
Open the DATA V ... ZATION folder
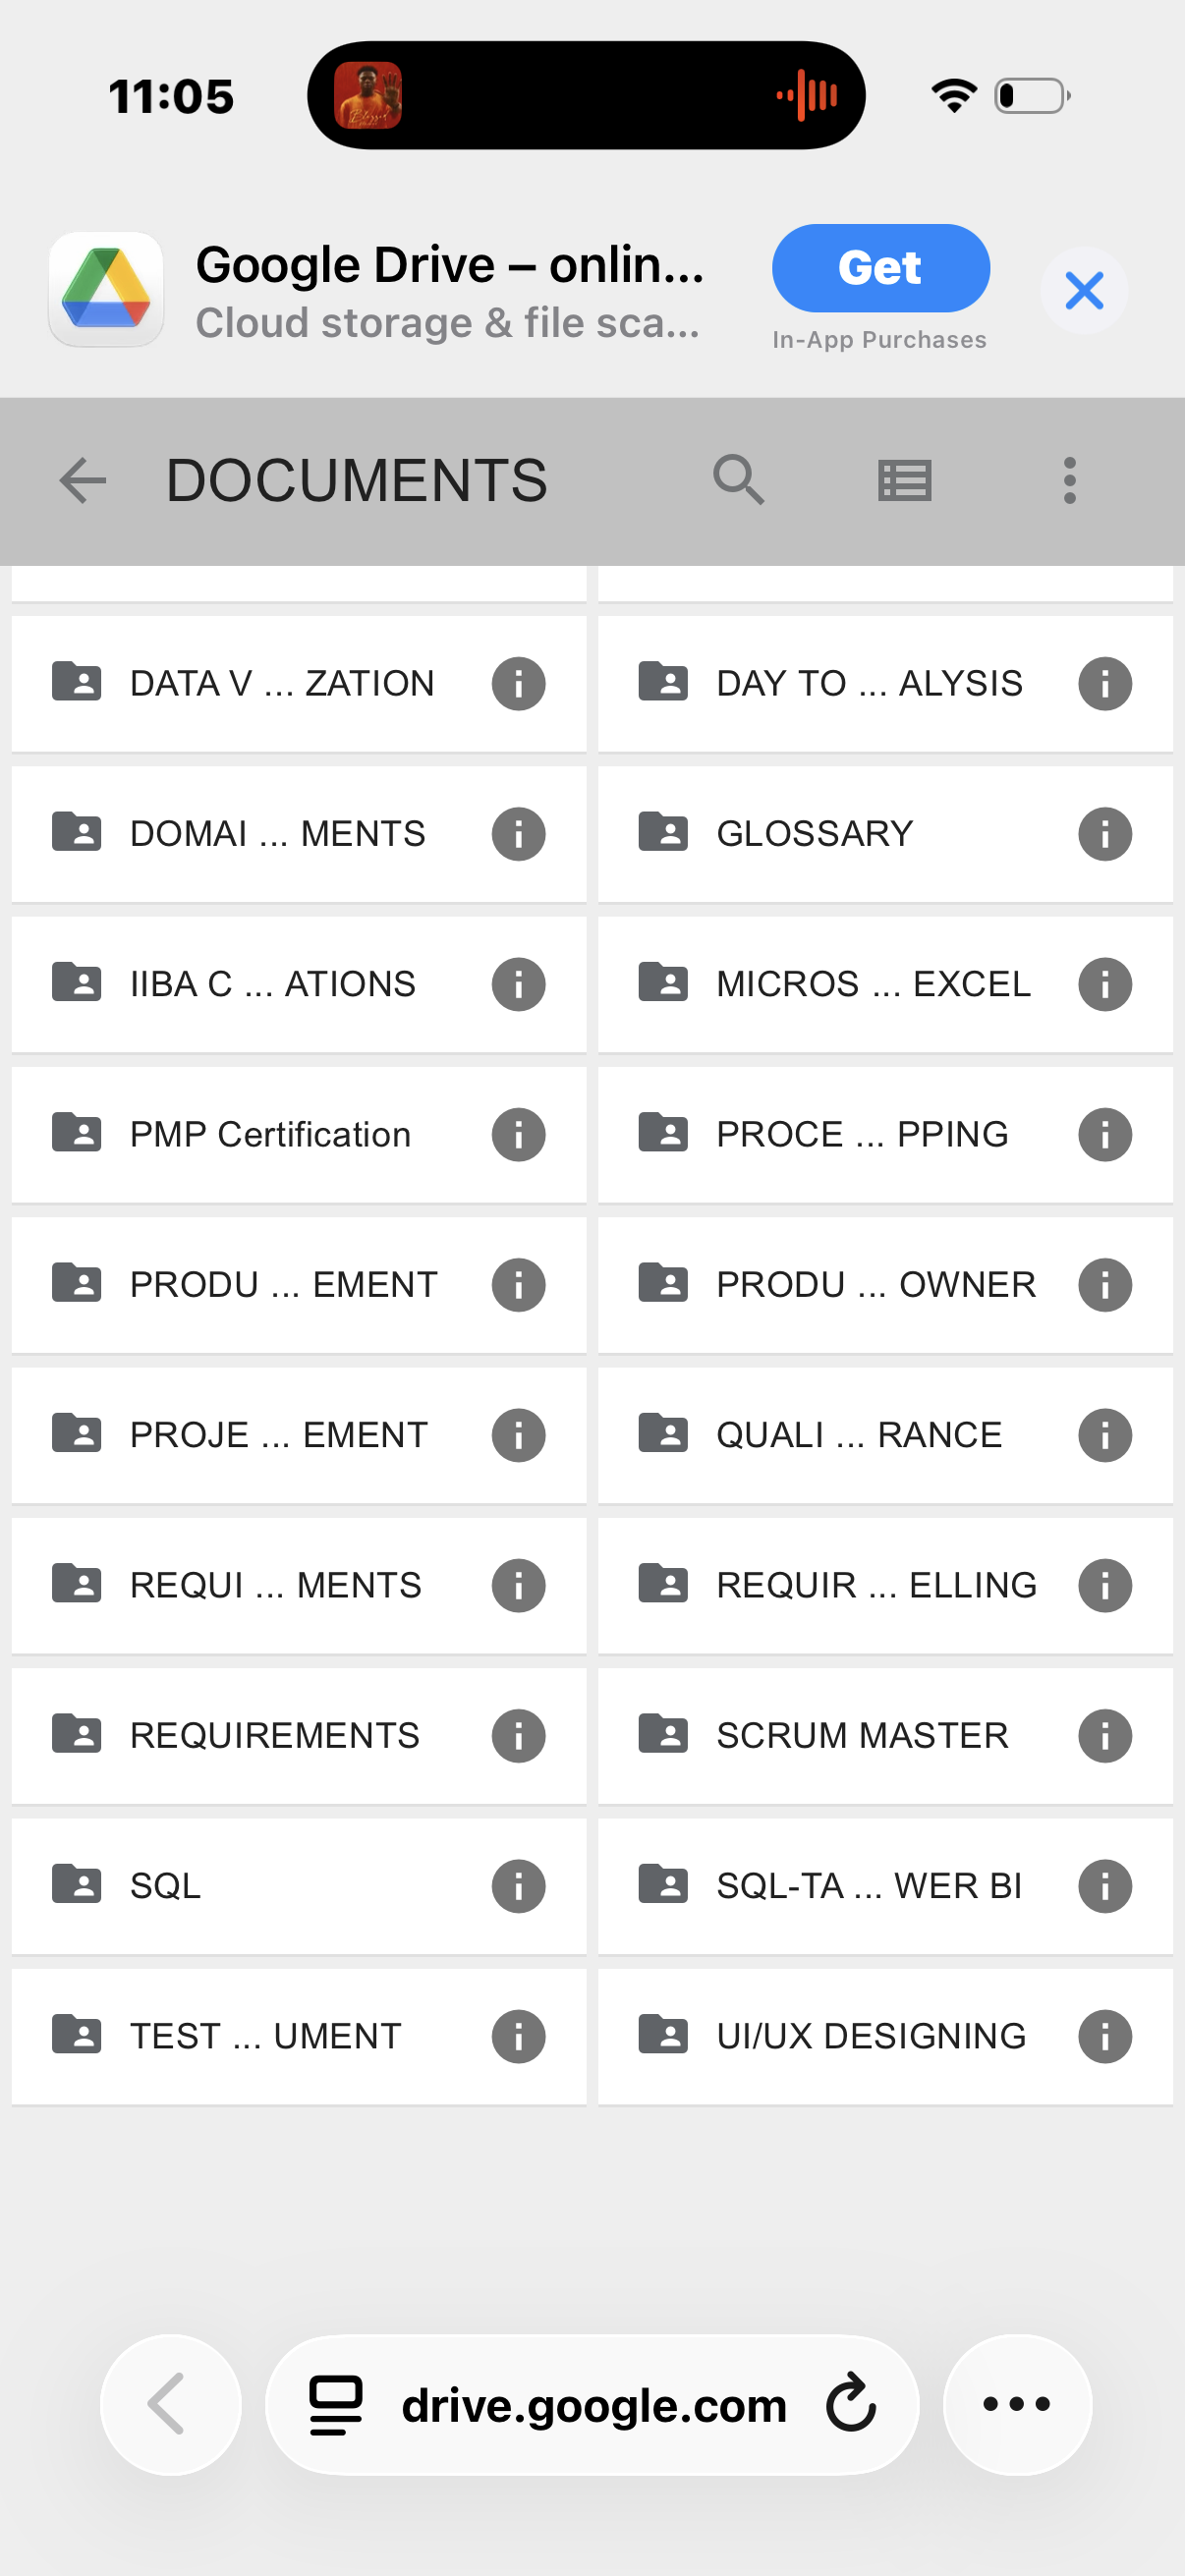pyautogui.click(x=281, y=684)
